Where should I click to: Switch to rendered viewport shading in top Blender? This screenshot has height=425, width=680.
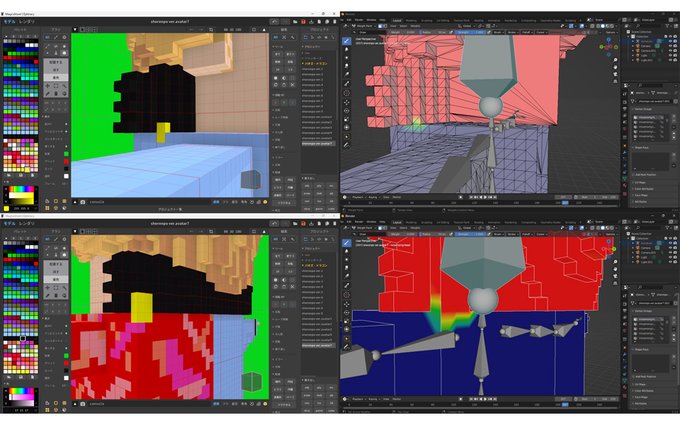[x=612, y=26]
